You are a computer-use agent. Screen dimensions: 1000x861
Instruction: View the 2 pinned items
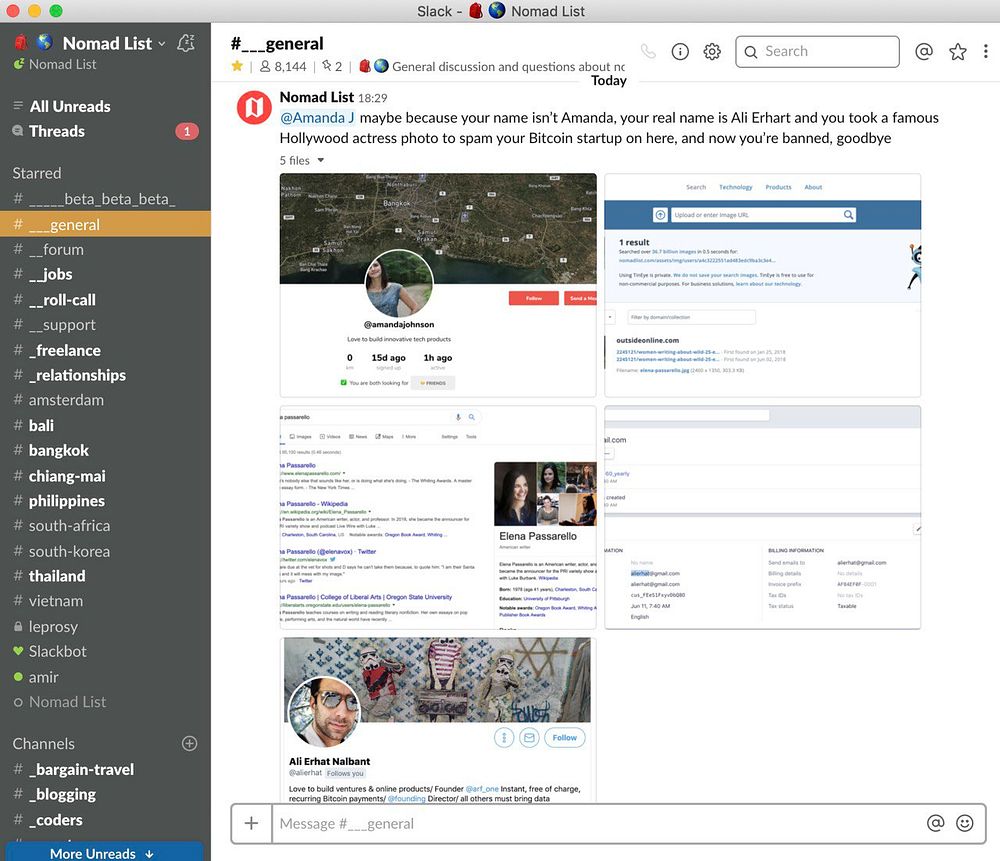[x=332, y=66]
